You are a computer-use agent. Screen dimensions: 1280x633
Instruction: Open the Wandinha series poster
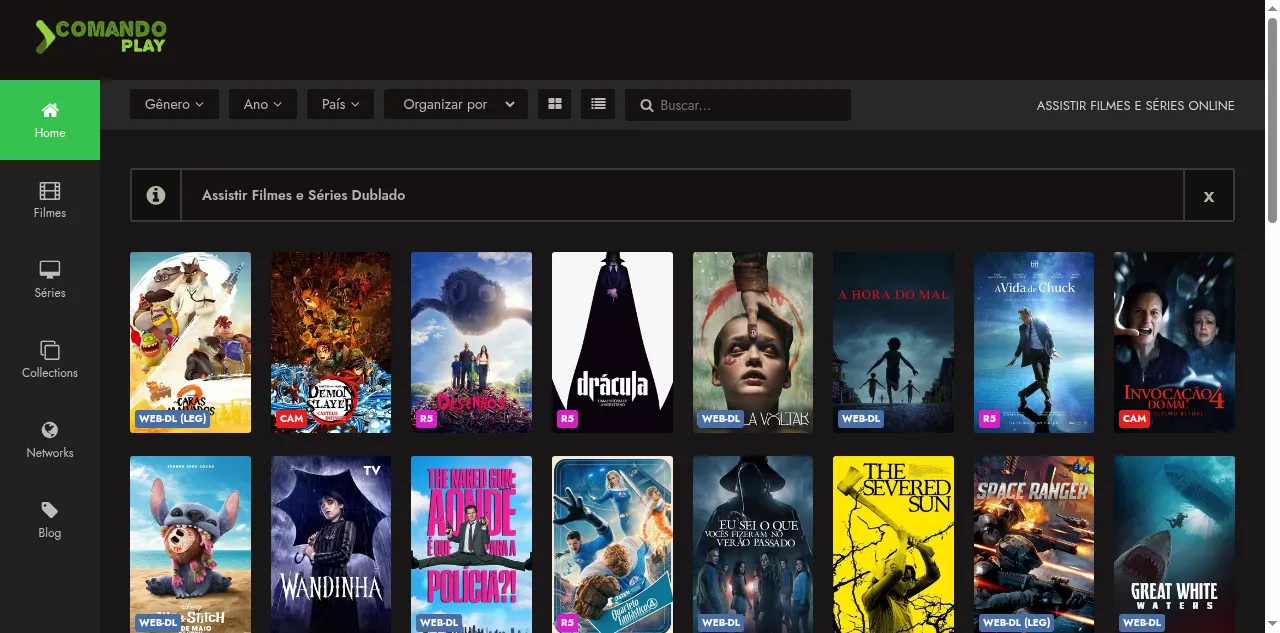pos(331,544)
